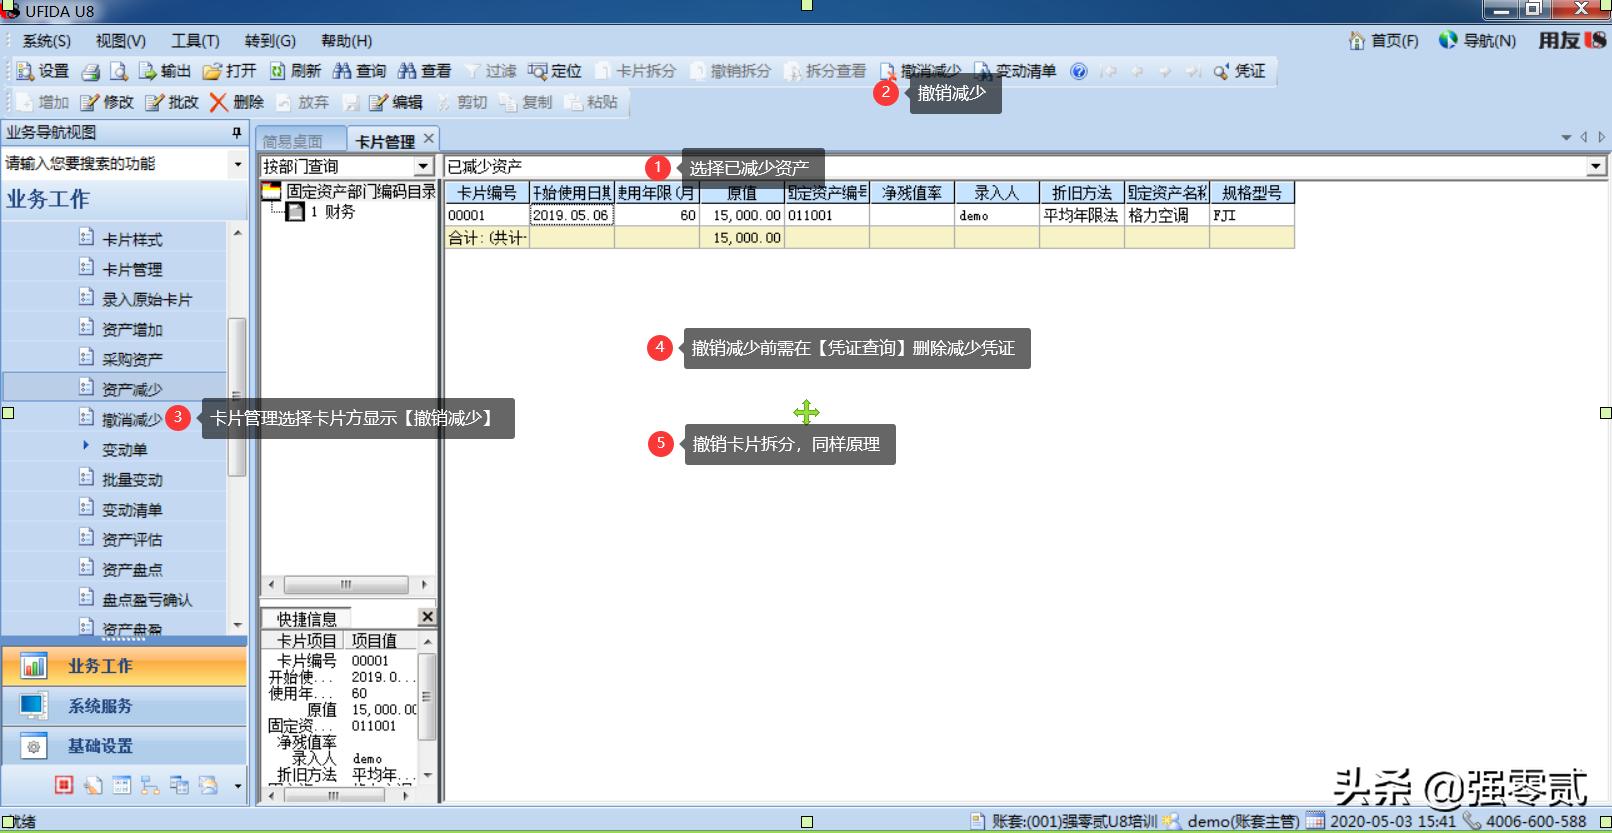Click cell showing 格力空调

click(1167, 215)
